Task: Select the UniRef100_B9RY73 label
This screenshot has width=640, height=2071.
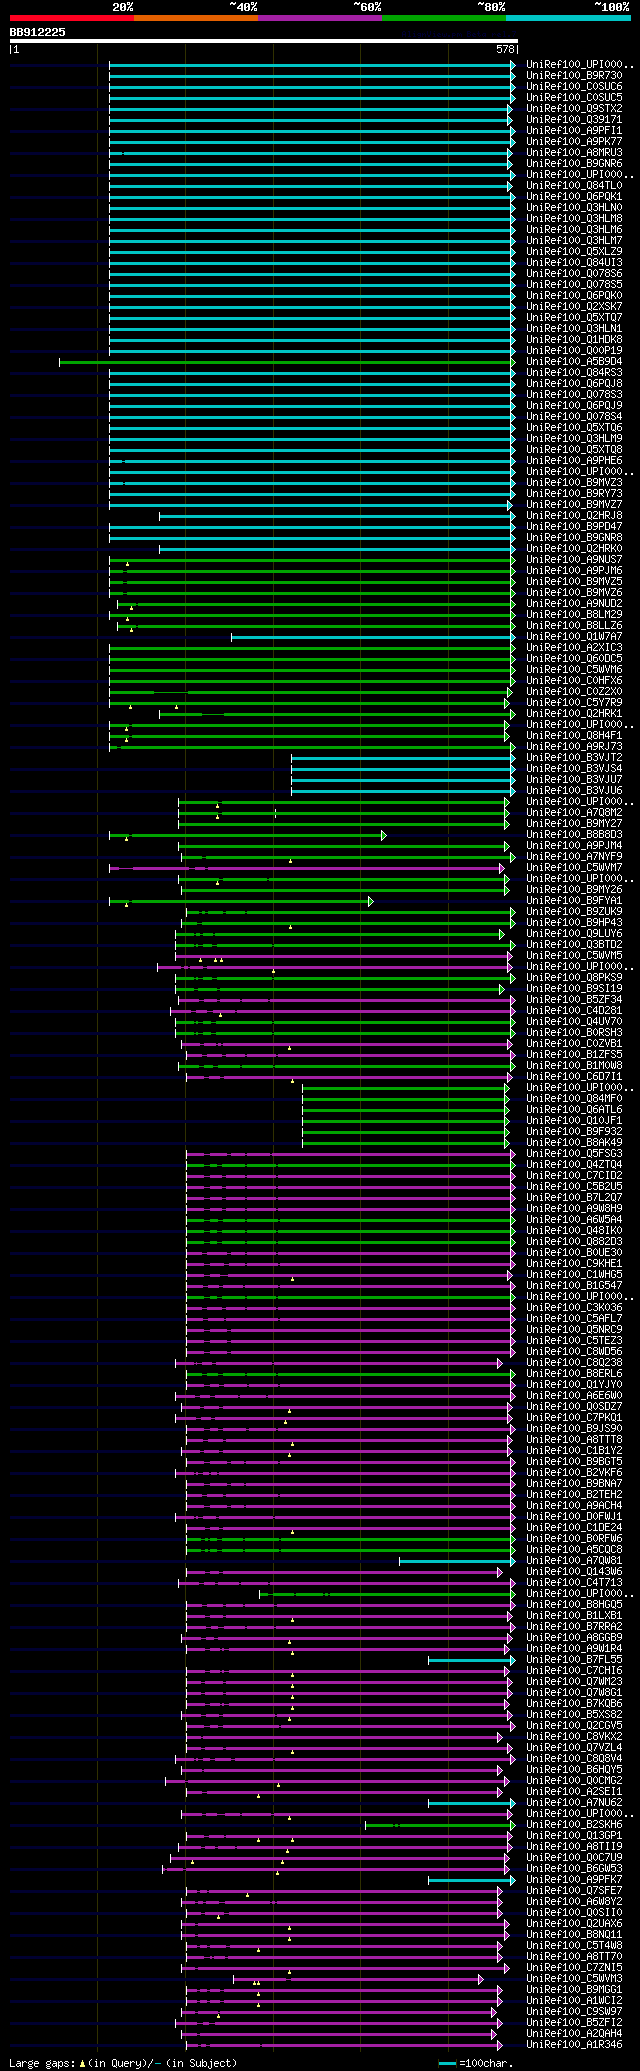Action: [x=574, y=493]
